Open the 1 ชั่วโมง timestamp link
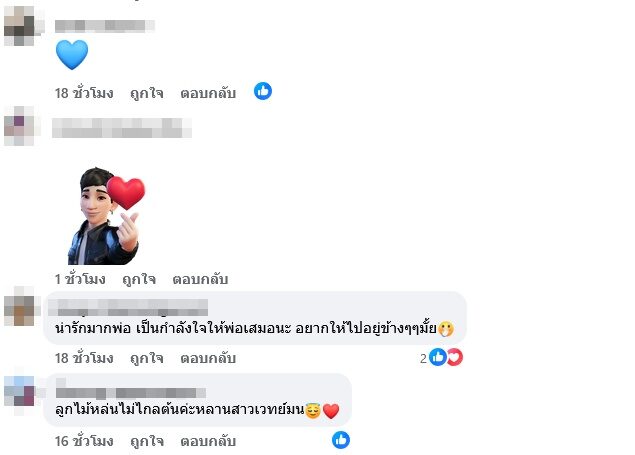The width and height of the screenshot is (635, 455). tap(80, 279)
